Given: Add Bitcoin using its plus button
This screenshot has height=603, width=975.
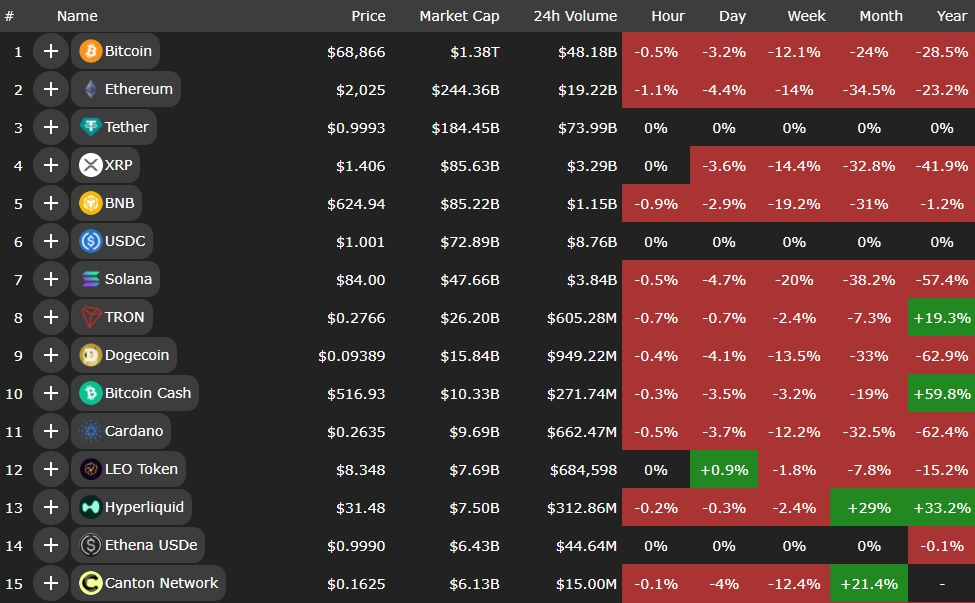Looking at the screenshot, I should pos(50,51).
